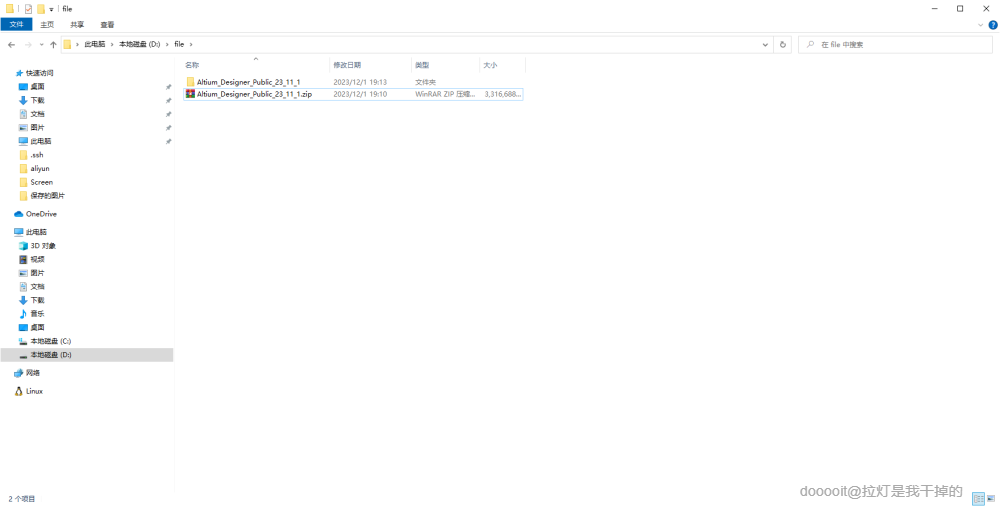Image resolution: width=1000 pixels, height=506 pixels.
Task: Click the 3,316,688 size cell
Action: click(503, 94)
